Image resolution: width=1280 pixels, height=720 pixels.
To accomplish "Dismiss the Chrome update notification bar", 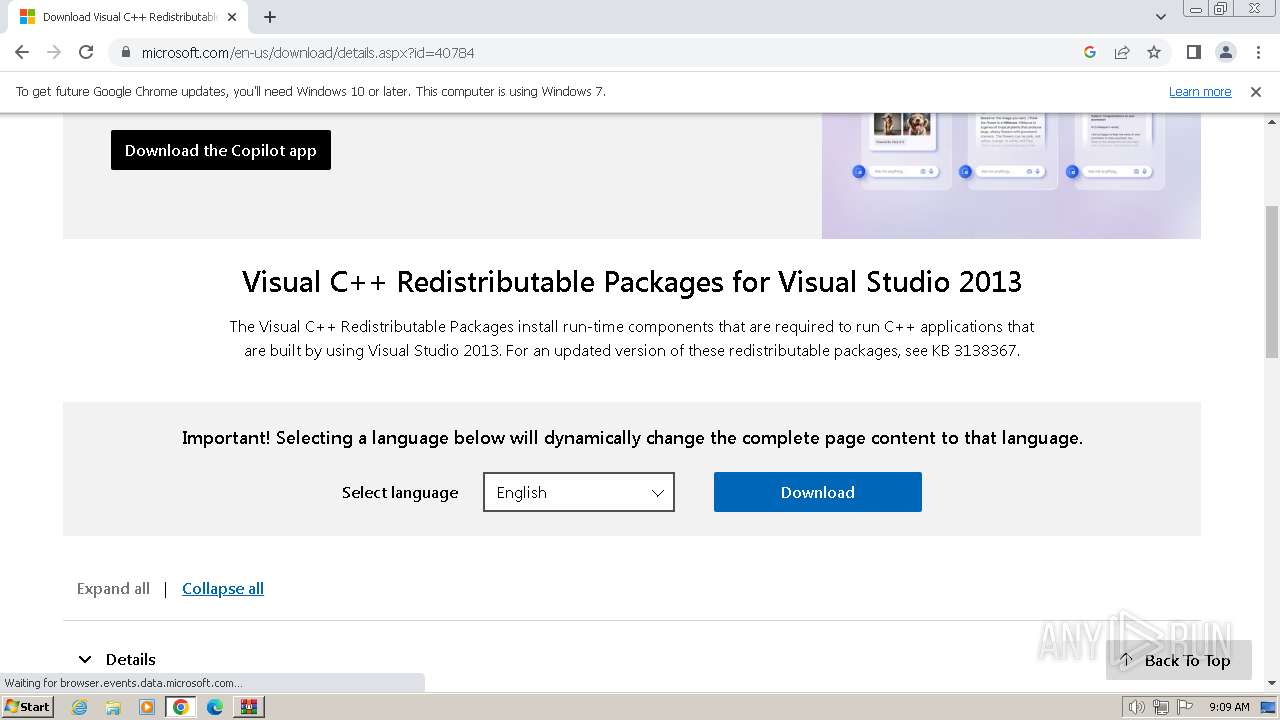I will (1256, 91).
